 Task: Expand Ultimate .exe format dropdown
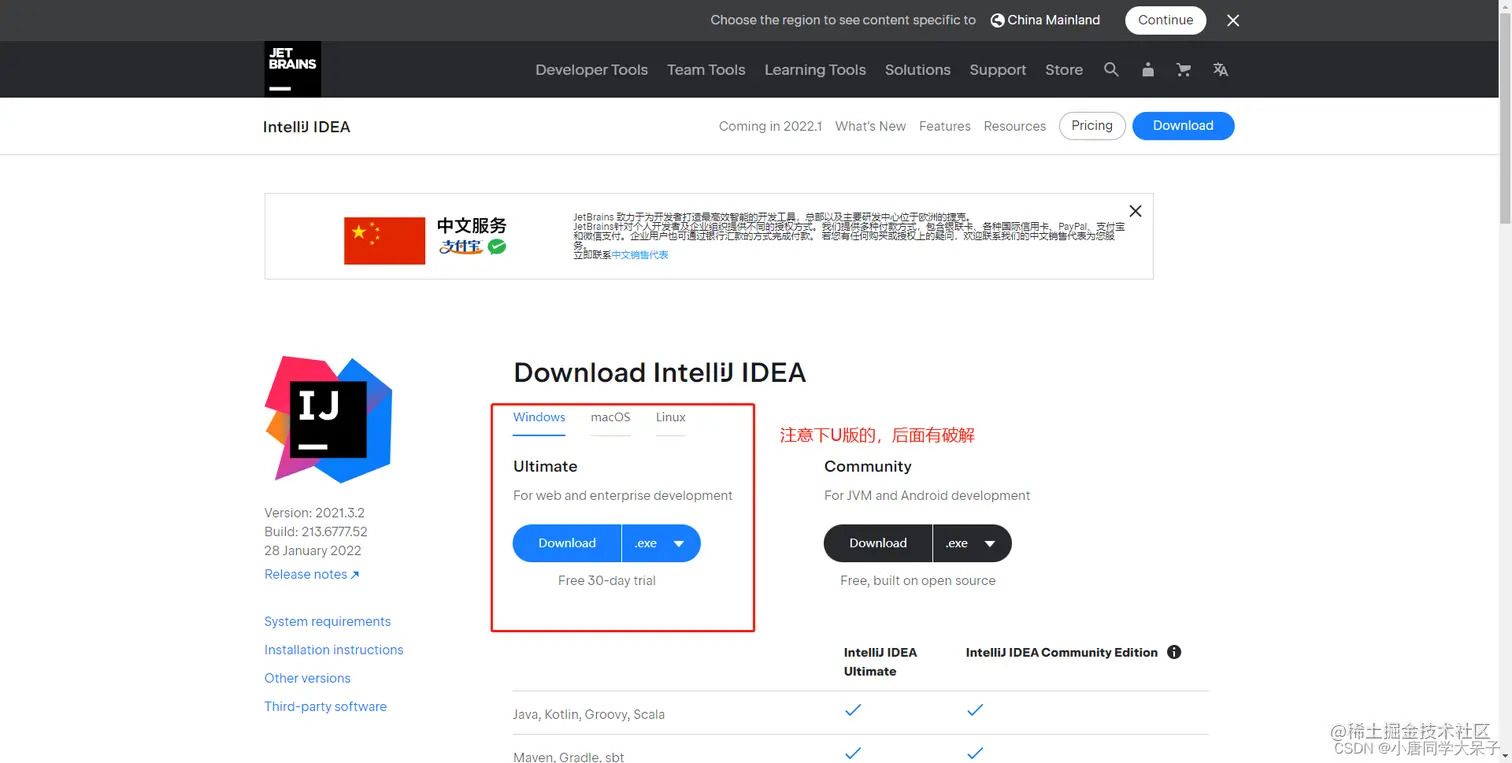pyautogui.click(x=661, y=543)
